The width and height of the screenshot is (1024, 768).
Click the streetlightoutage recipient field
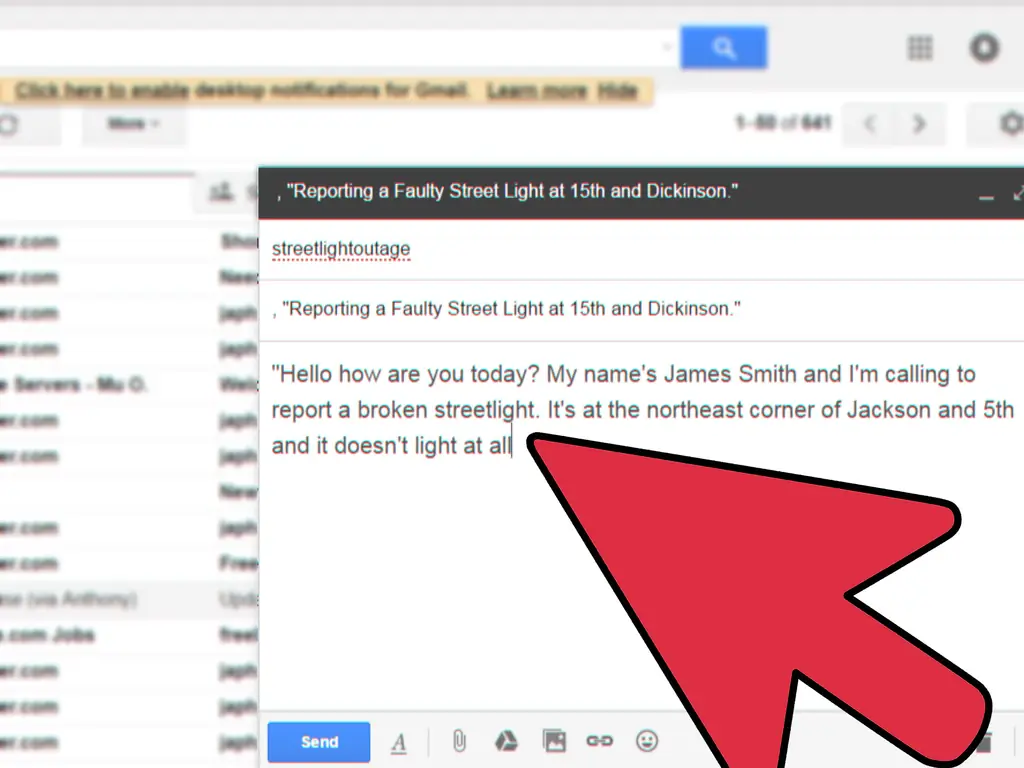pyautogui.click(x=641, y=249)
